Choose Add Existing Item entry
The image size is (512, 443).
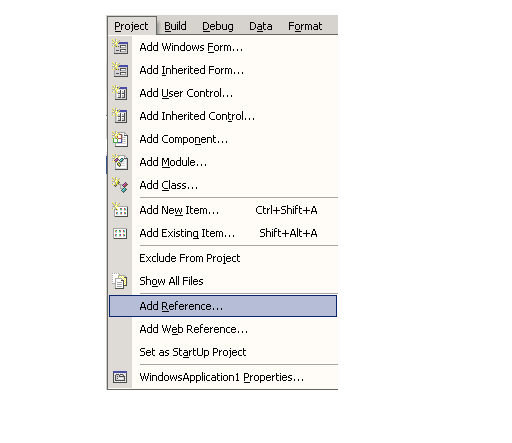point(223,233)
